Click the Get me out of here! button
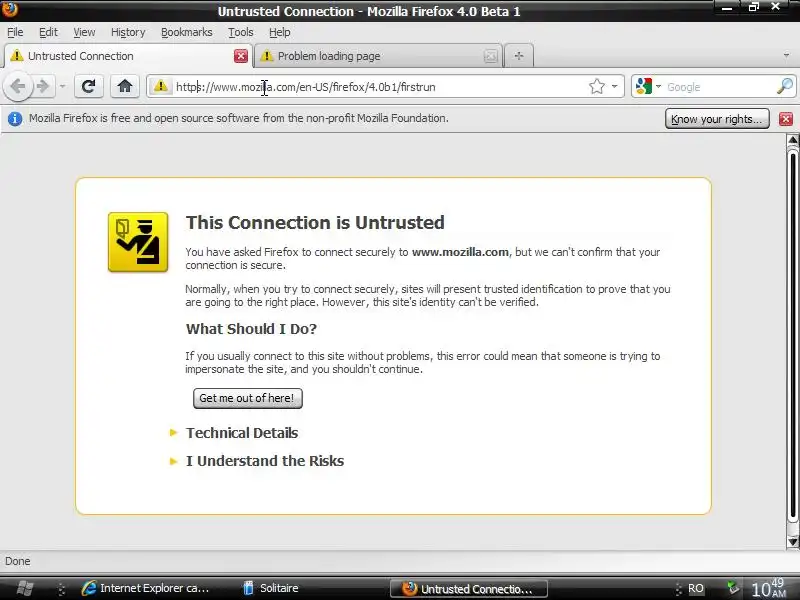The image size is (800, 600). 247,398
